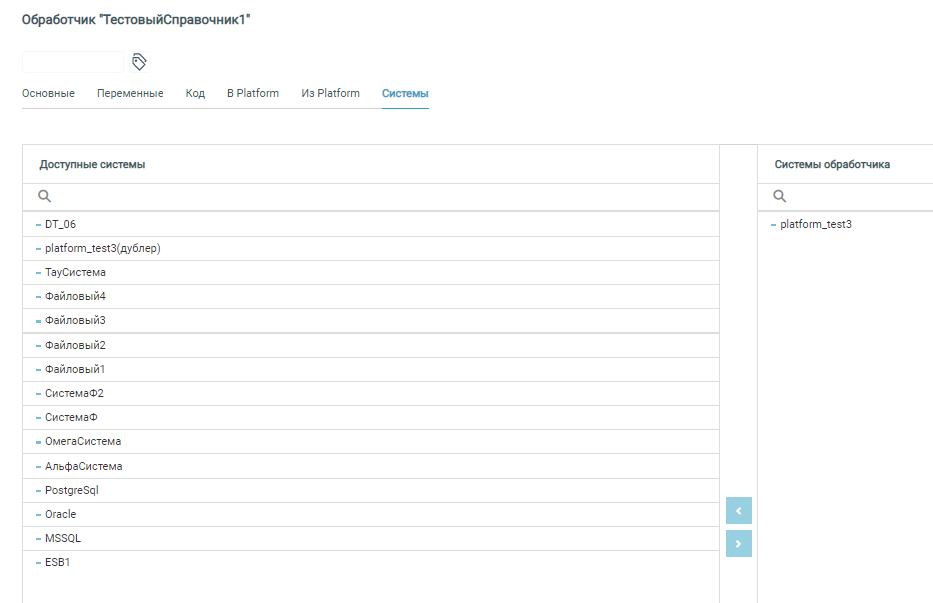The image size is (933, 603).
Task: Click search magnifier in handler systems
Action: 780,197
